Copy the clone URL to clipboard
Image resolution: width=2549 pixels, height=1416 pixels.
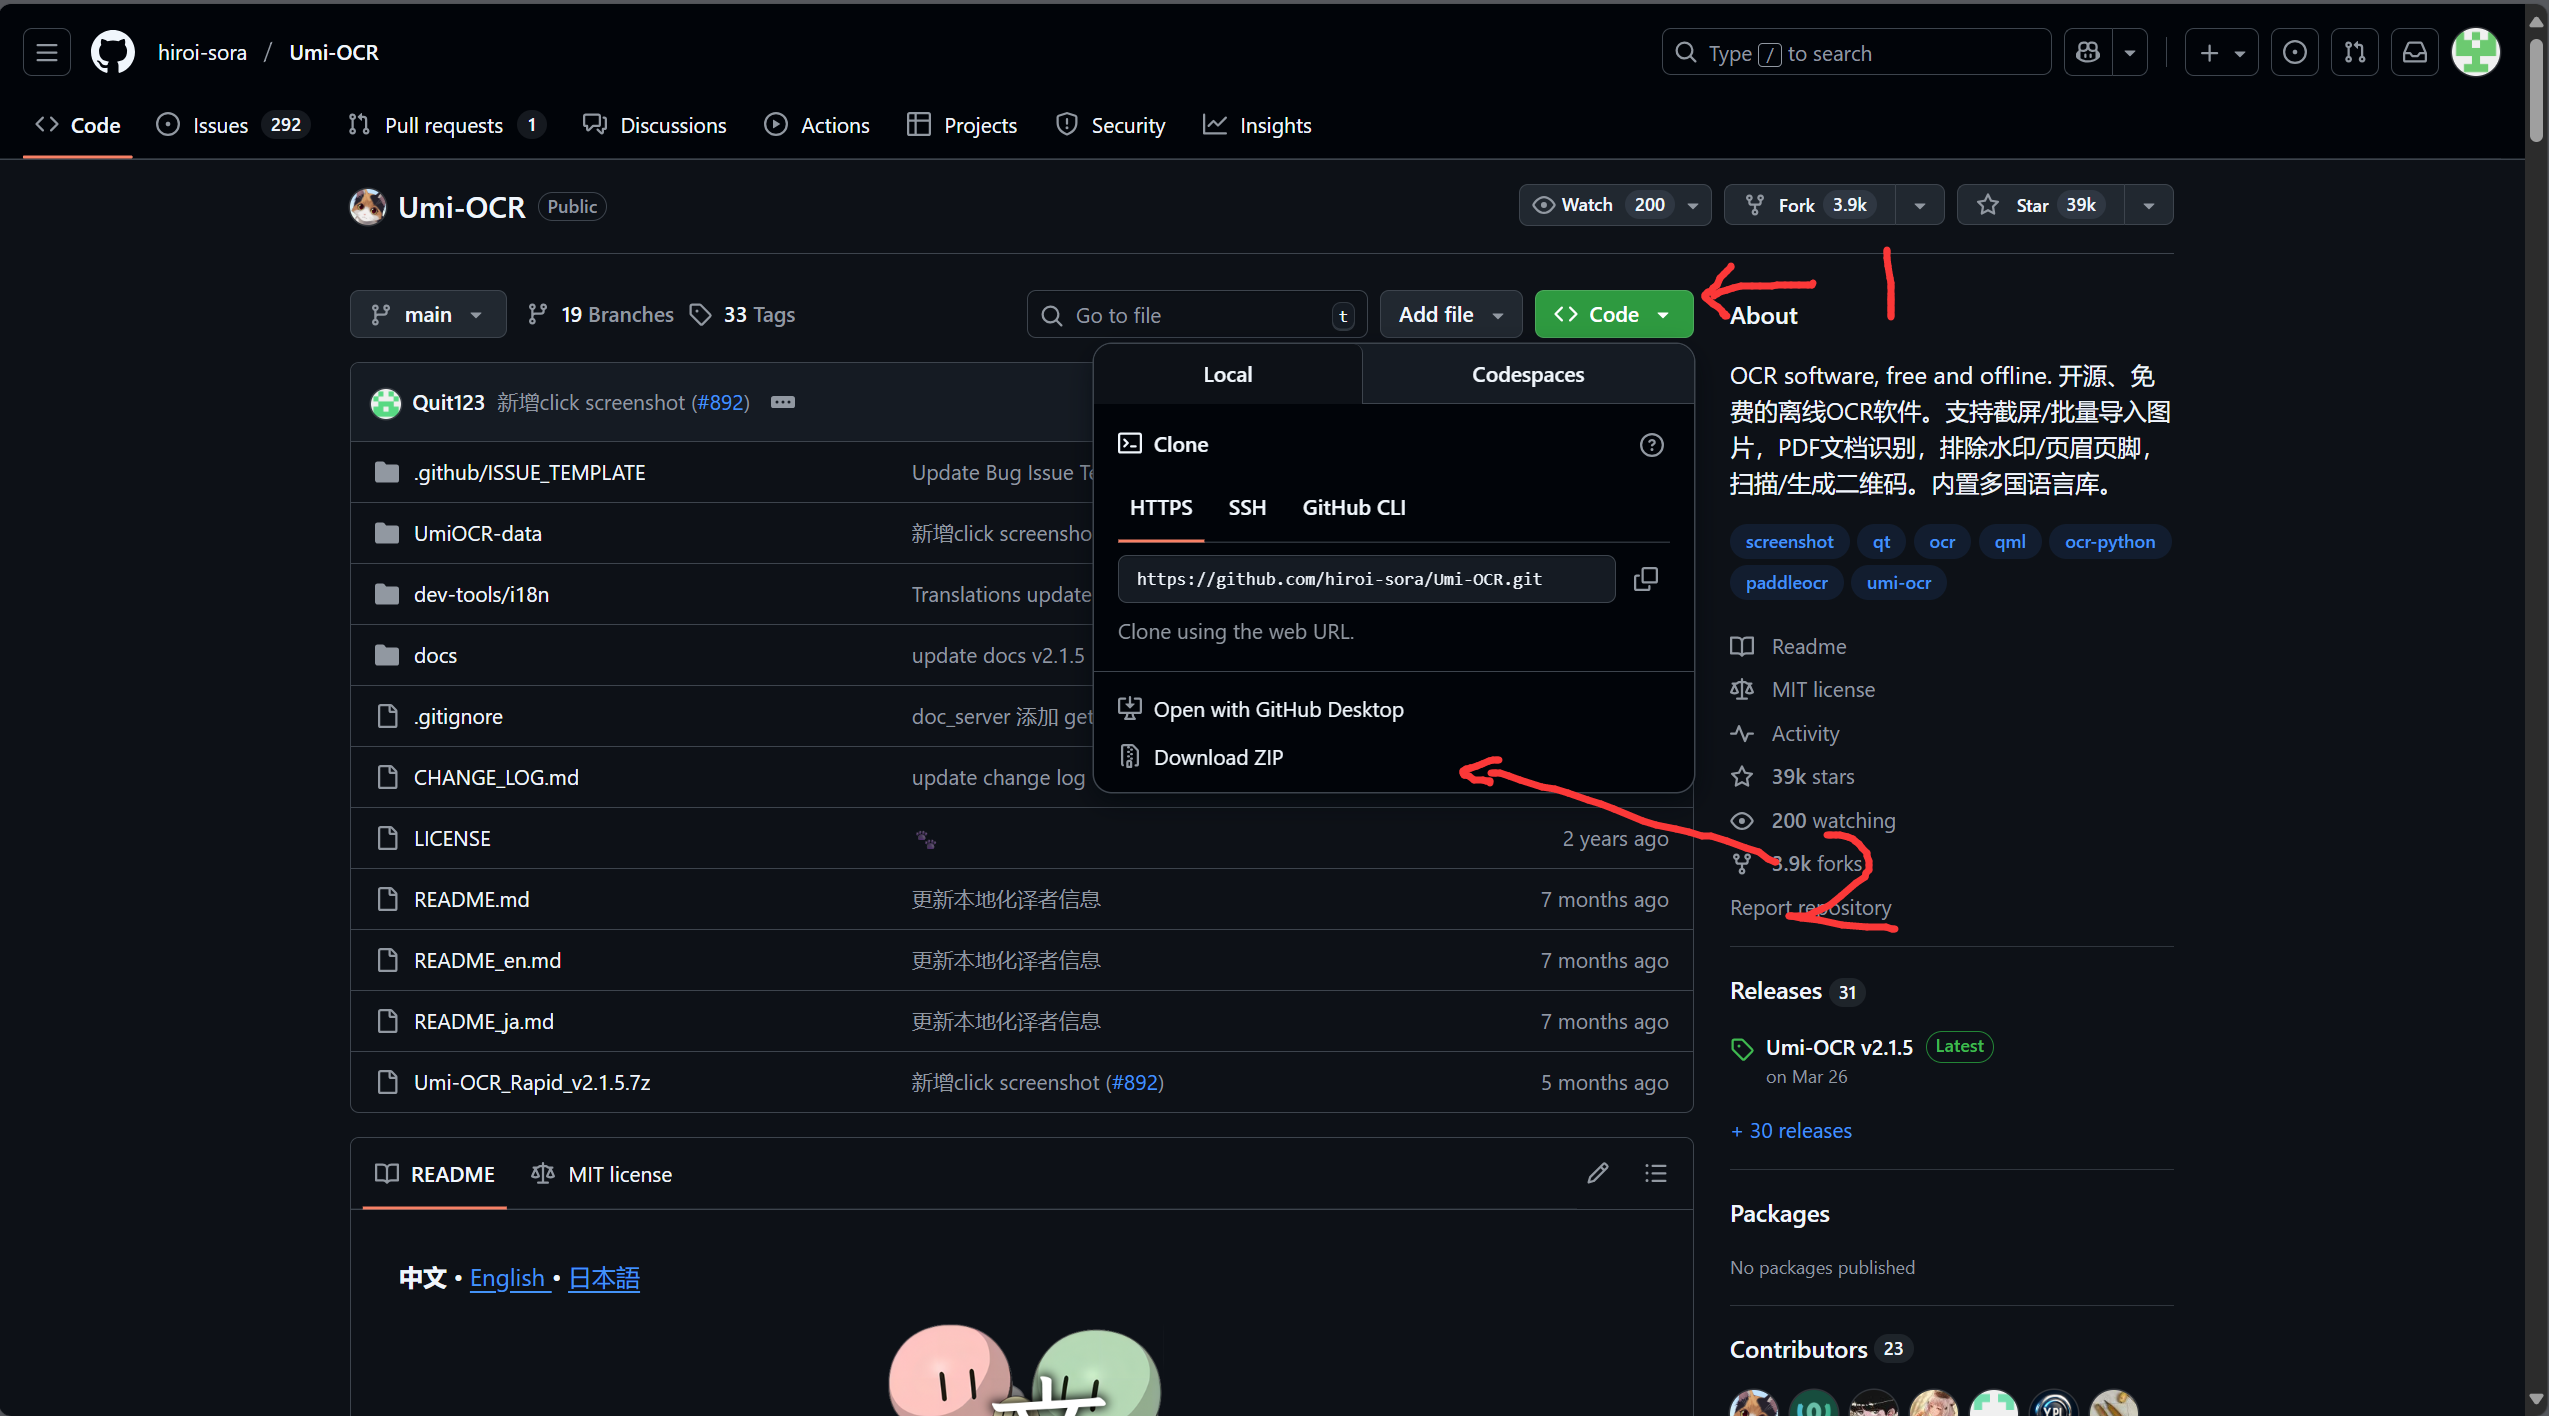pos(1645,579)
